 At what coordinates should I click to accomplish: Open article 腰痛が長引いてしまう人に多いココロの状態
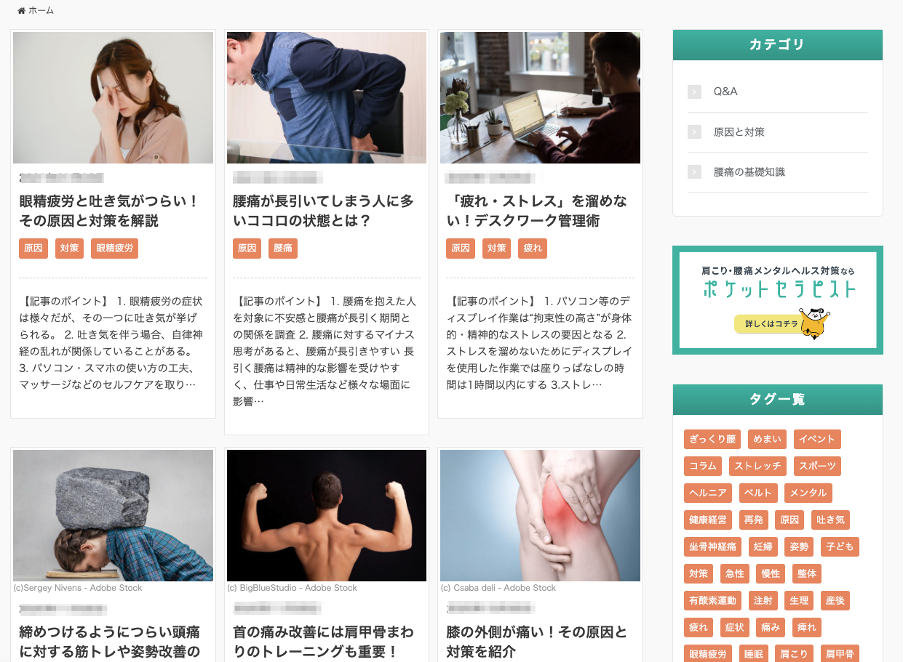(x=323, y=210)
